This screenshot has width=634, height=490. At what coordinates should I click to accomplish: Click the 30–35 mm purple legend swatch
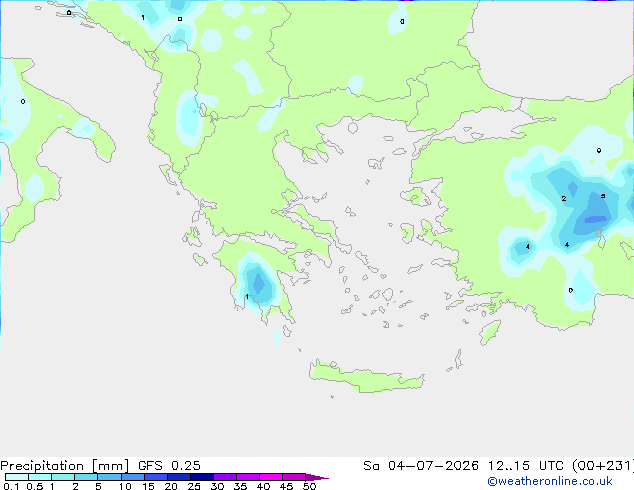224,477
